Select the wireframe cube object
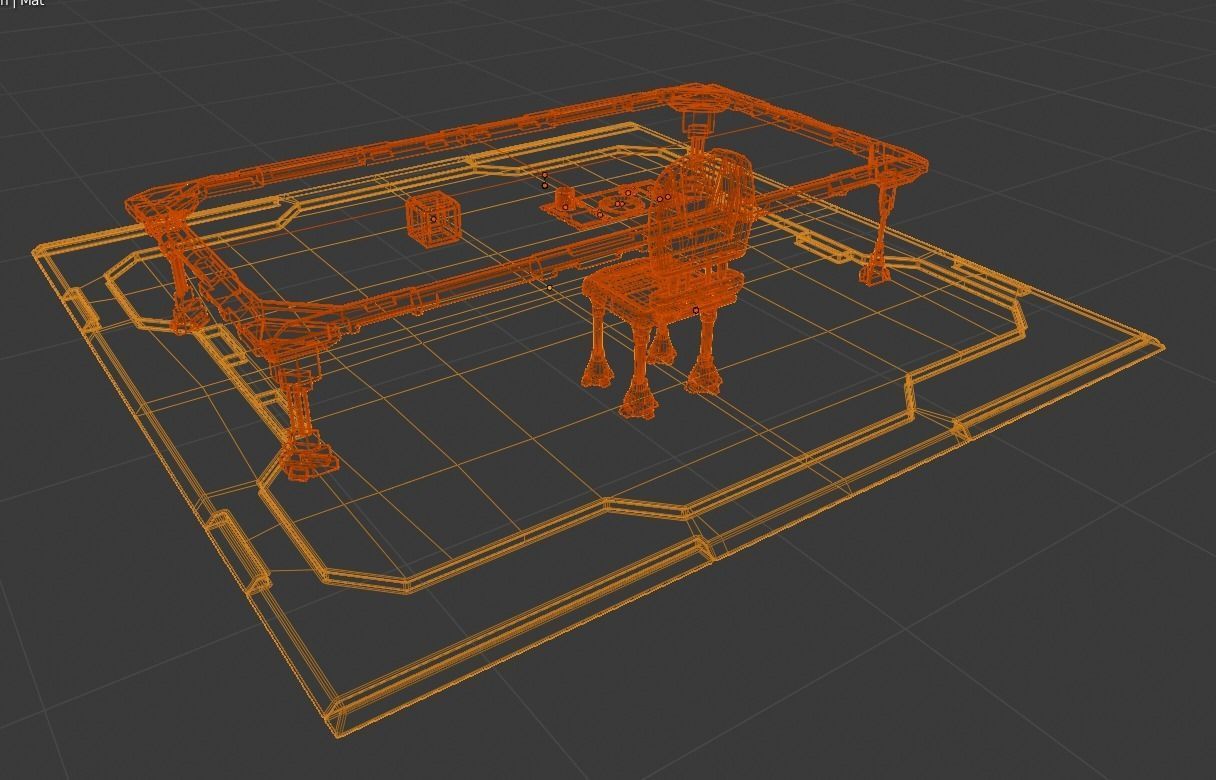The image size is (1216, 780). [432, 219]
